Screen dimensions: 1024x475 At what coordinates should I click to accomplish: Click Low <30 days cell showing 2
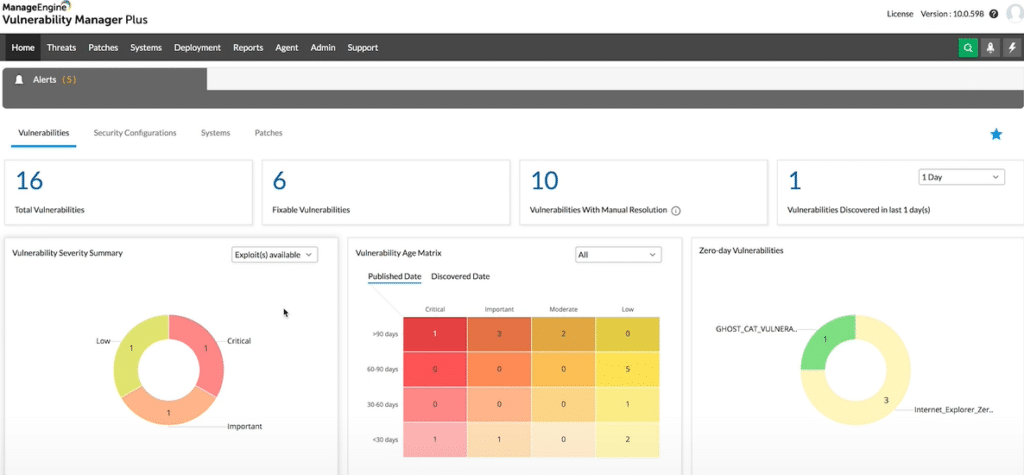click(627, 439)
